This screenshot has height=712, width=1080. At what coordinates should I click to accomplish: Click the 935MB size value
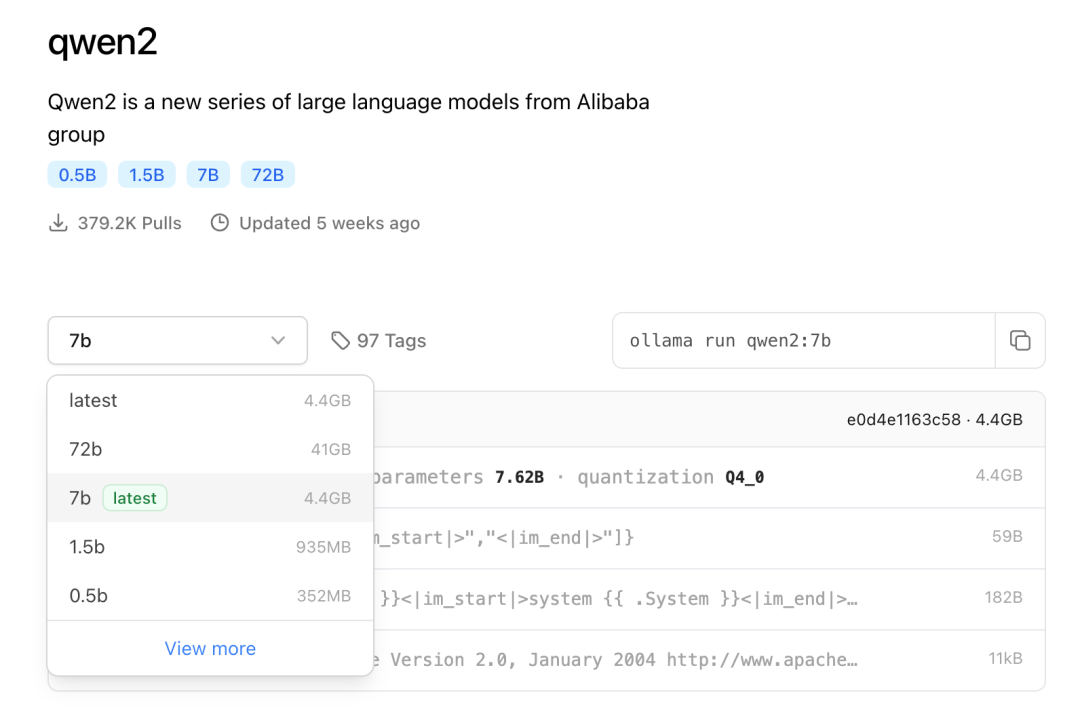[324, 547]
